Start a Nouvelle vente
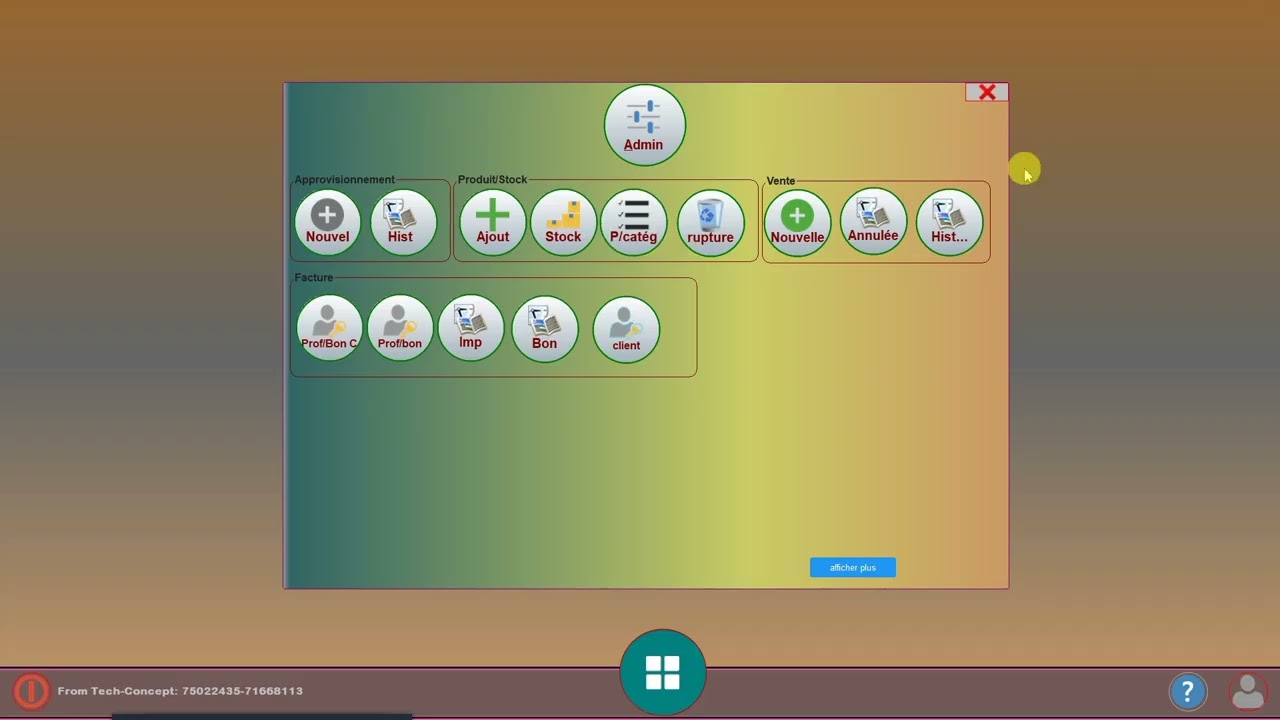The image size is (1280, 720). [797, 222]
